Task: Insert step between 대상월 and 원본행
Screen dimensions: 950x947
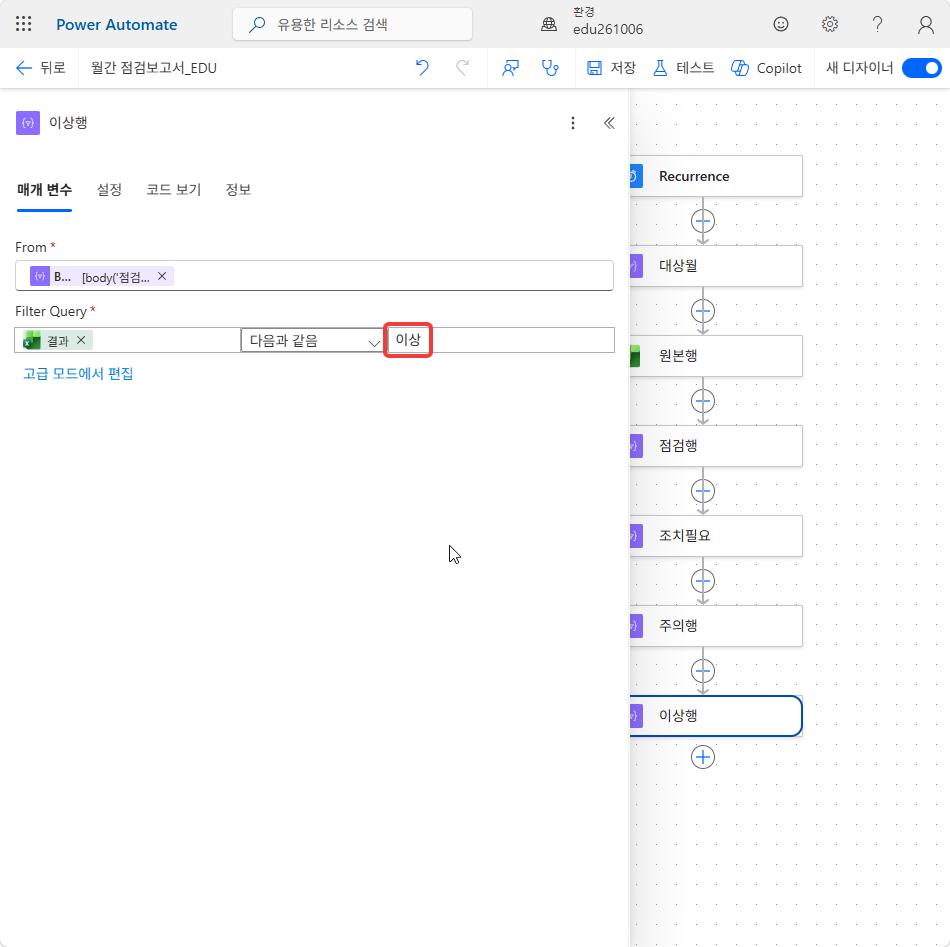Action: click(703, 311)
